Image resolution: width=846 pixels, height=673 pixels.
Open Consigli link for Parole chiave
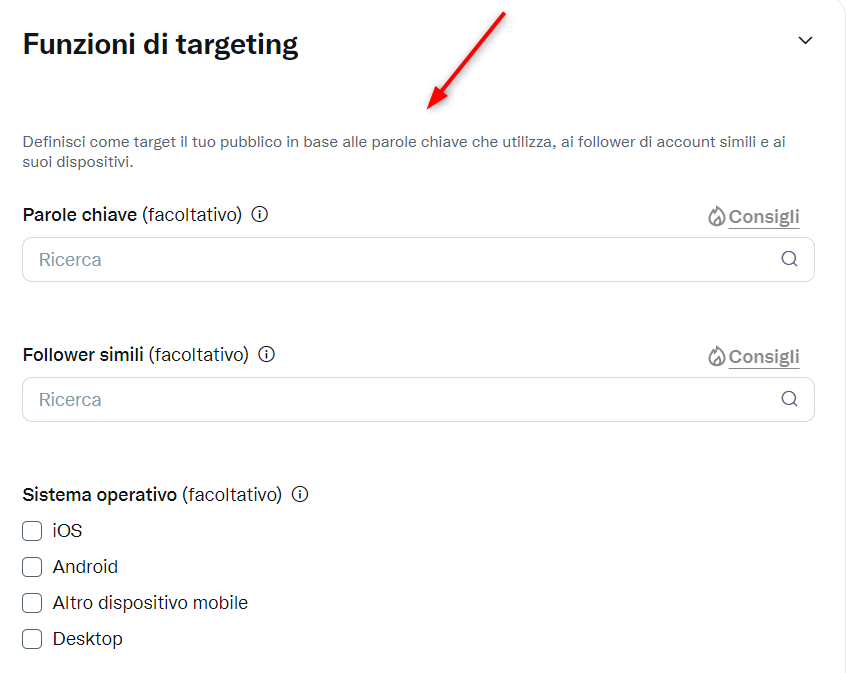tap(764, 216)
